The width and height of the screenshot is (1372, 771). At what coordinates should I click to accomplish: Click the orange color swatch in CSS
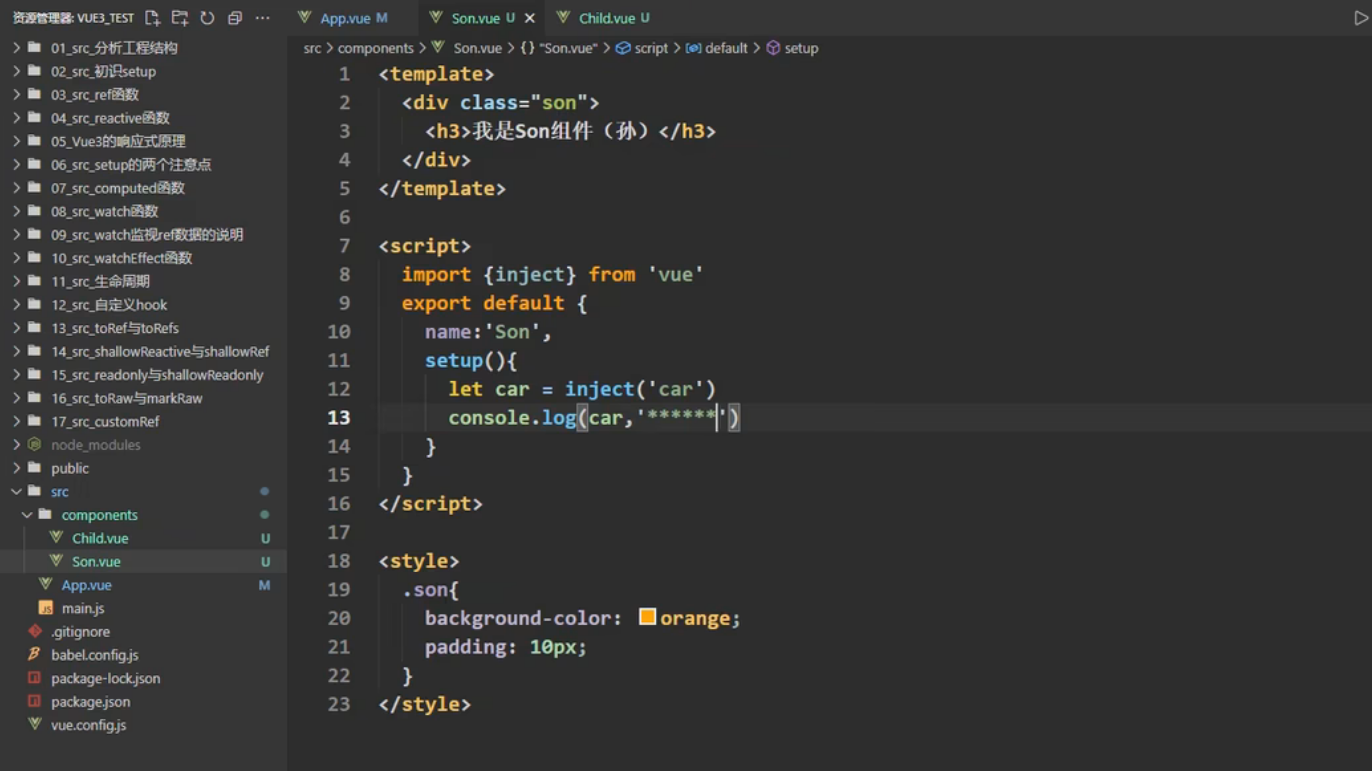[x=647, y=617]
